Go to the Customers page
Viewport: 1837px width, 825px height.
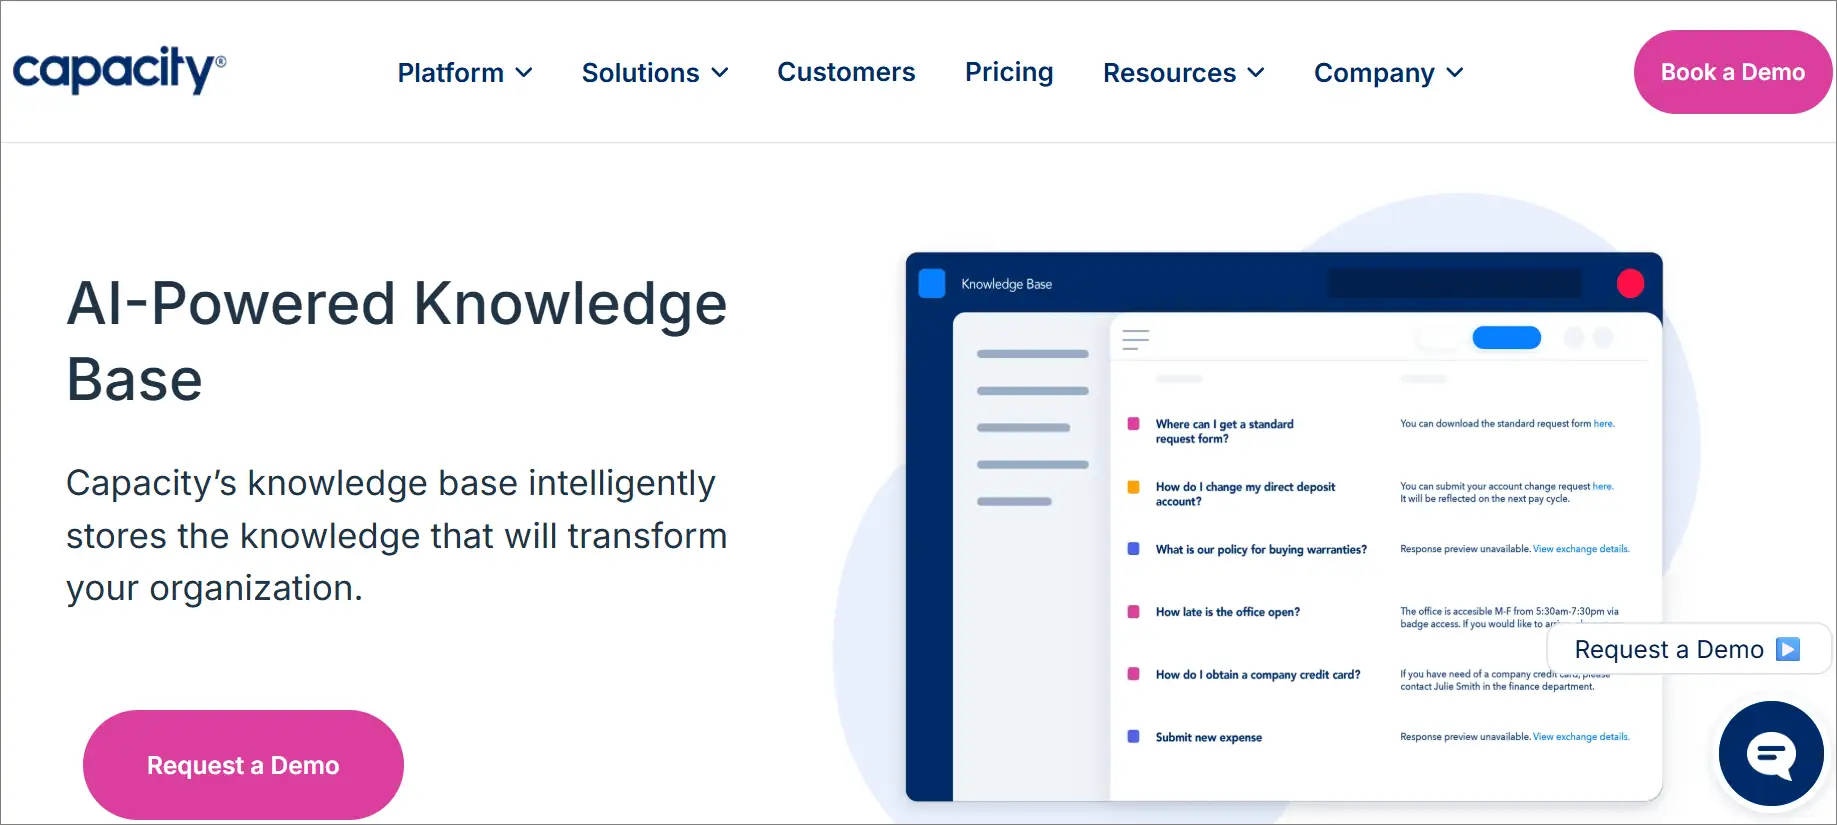point(846,72)
